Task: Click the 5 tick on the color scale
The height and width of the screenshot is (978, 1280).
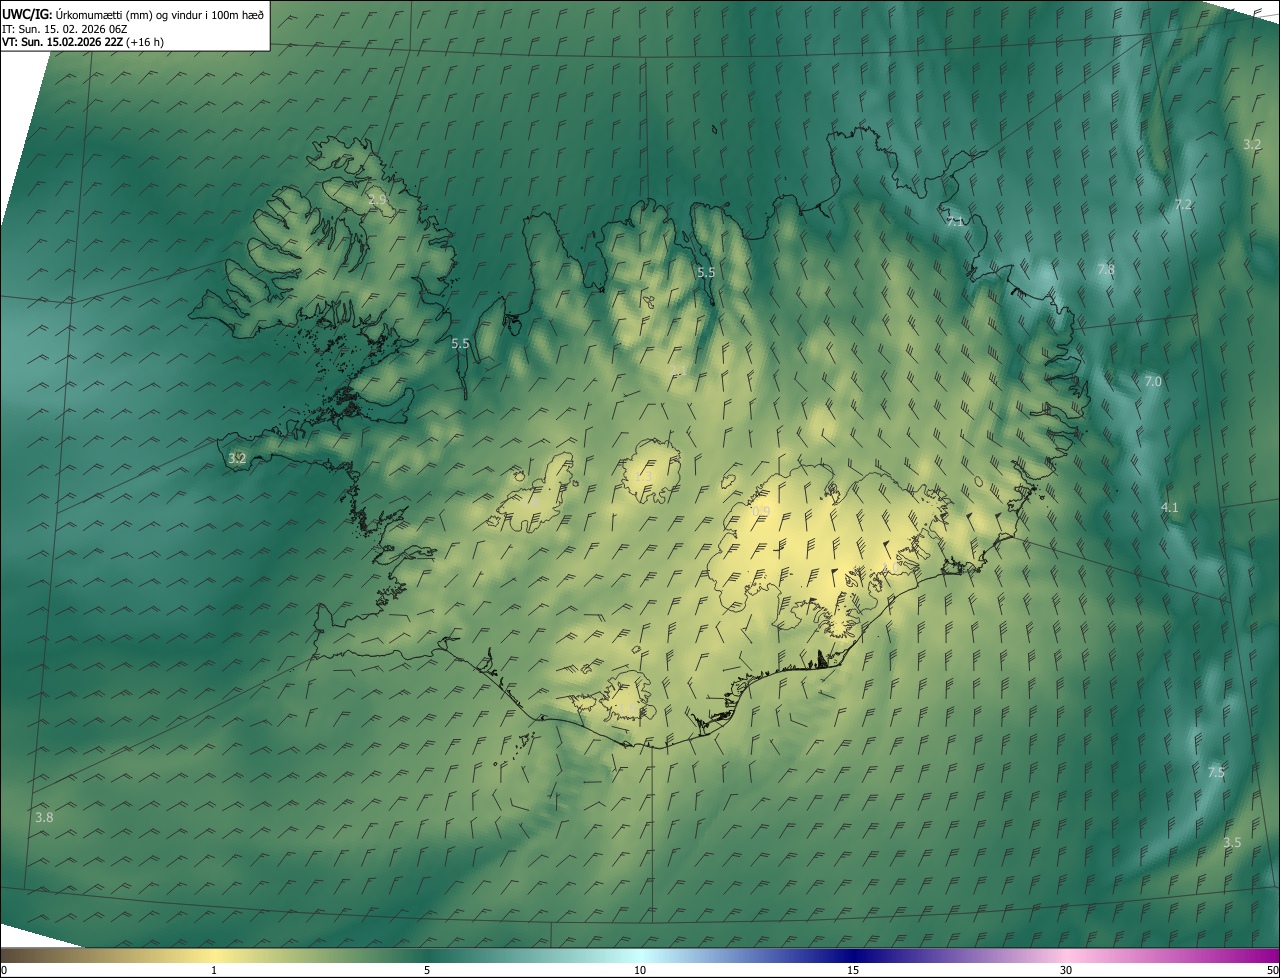Action: click(x=427, y=971)
